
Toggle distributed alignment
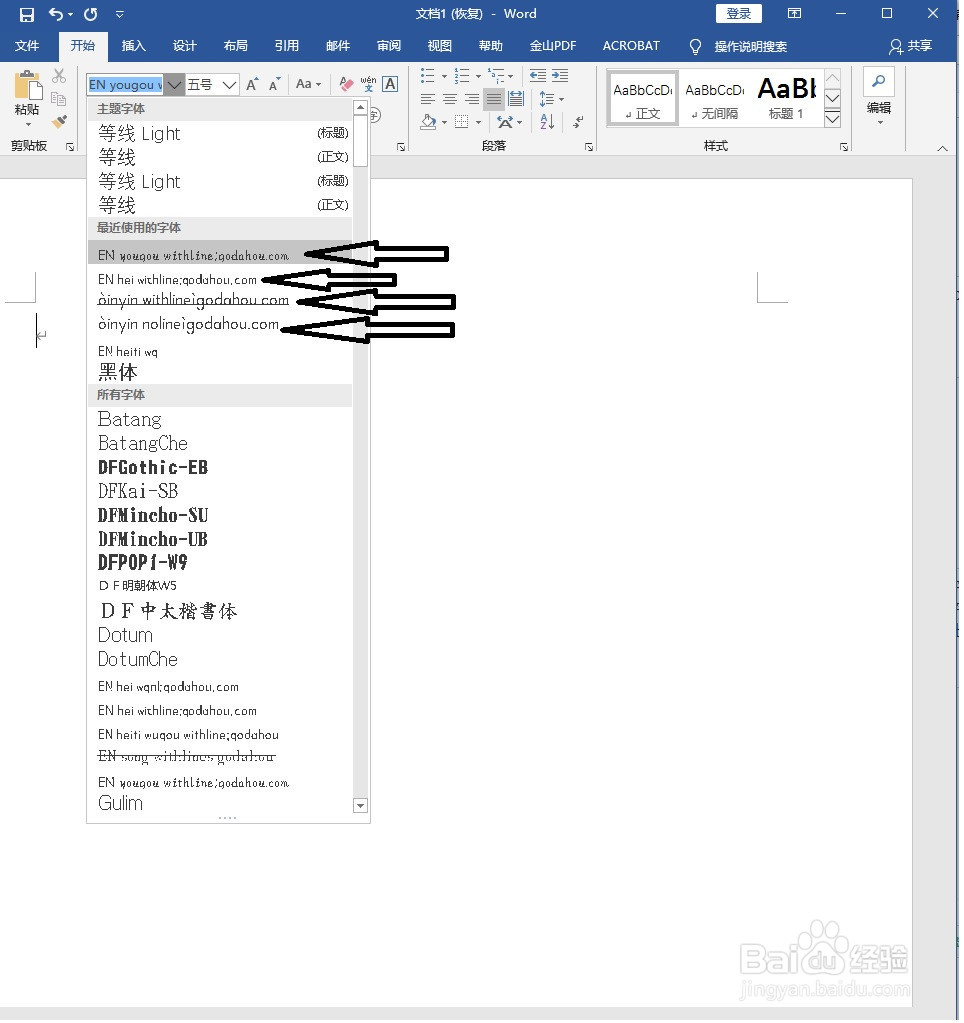(516, 99)
